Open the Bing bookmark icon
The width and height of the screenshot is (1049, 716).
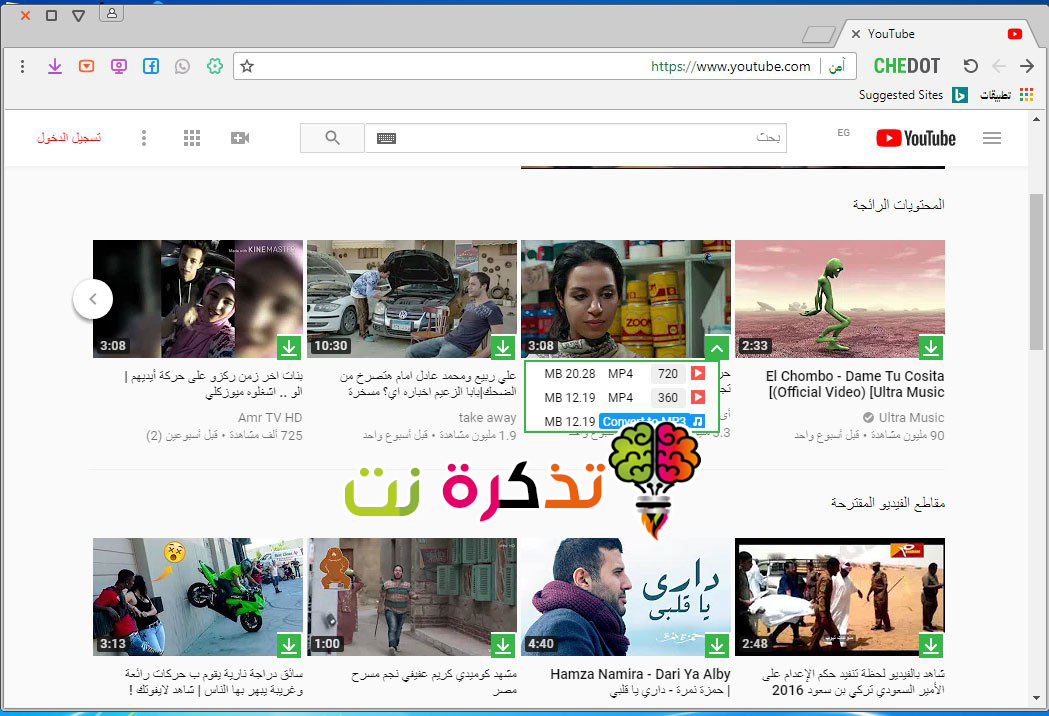coord(960,95)
